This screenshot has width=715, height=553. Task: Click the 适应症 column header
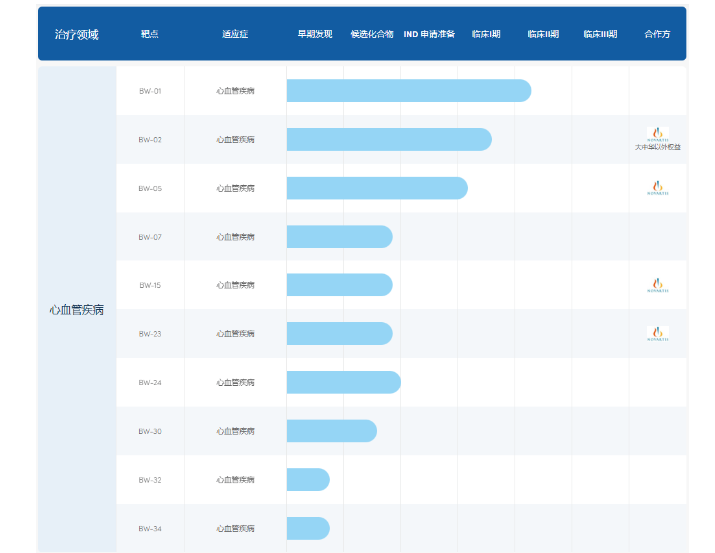(235, 34)
